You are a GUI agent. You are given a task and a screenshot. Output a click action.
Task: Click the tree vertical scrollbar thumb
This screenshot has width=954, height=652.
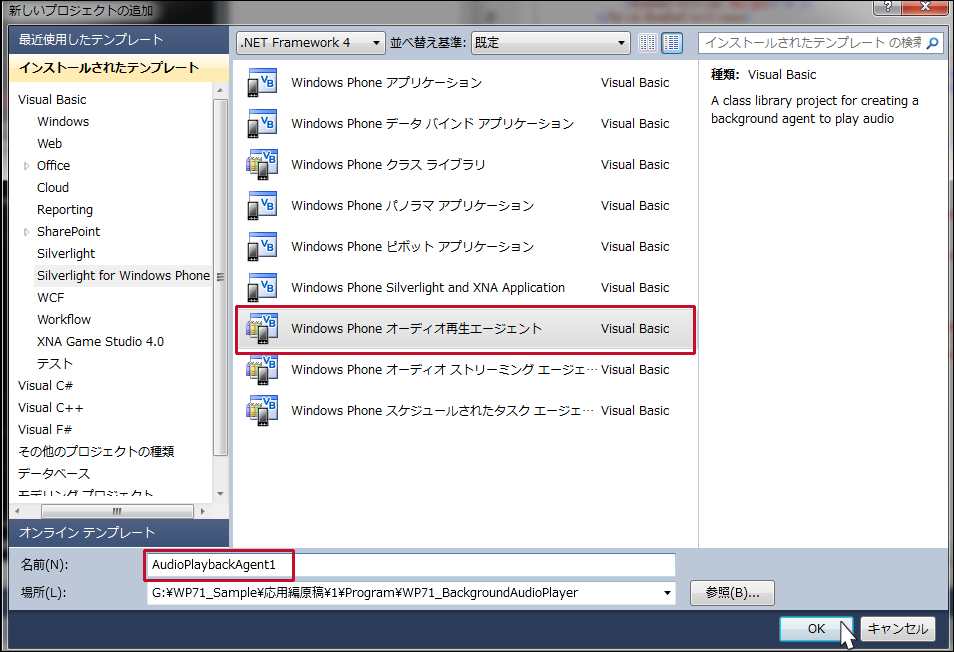pos(220,277)
